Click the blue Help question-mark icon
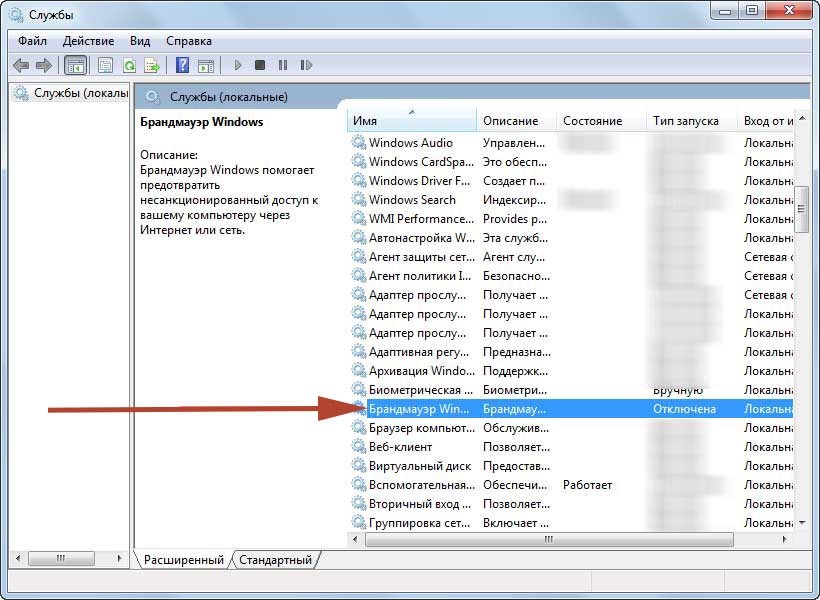This screenshot has height=600, width=820. (x=182, y=66)
